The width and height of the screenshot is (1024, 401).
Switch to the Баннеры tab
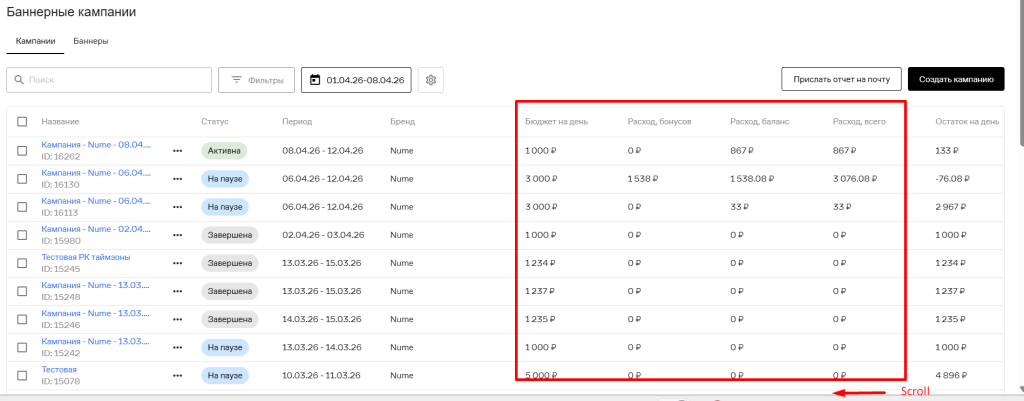91,41
